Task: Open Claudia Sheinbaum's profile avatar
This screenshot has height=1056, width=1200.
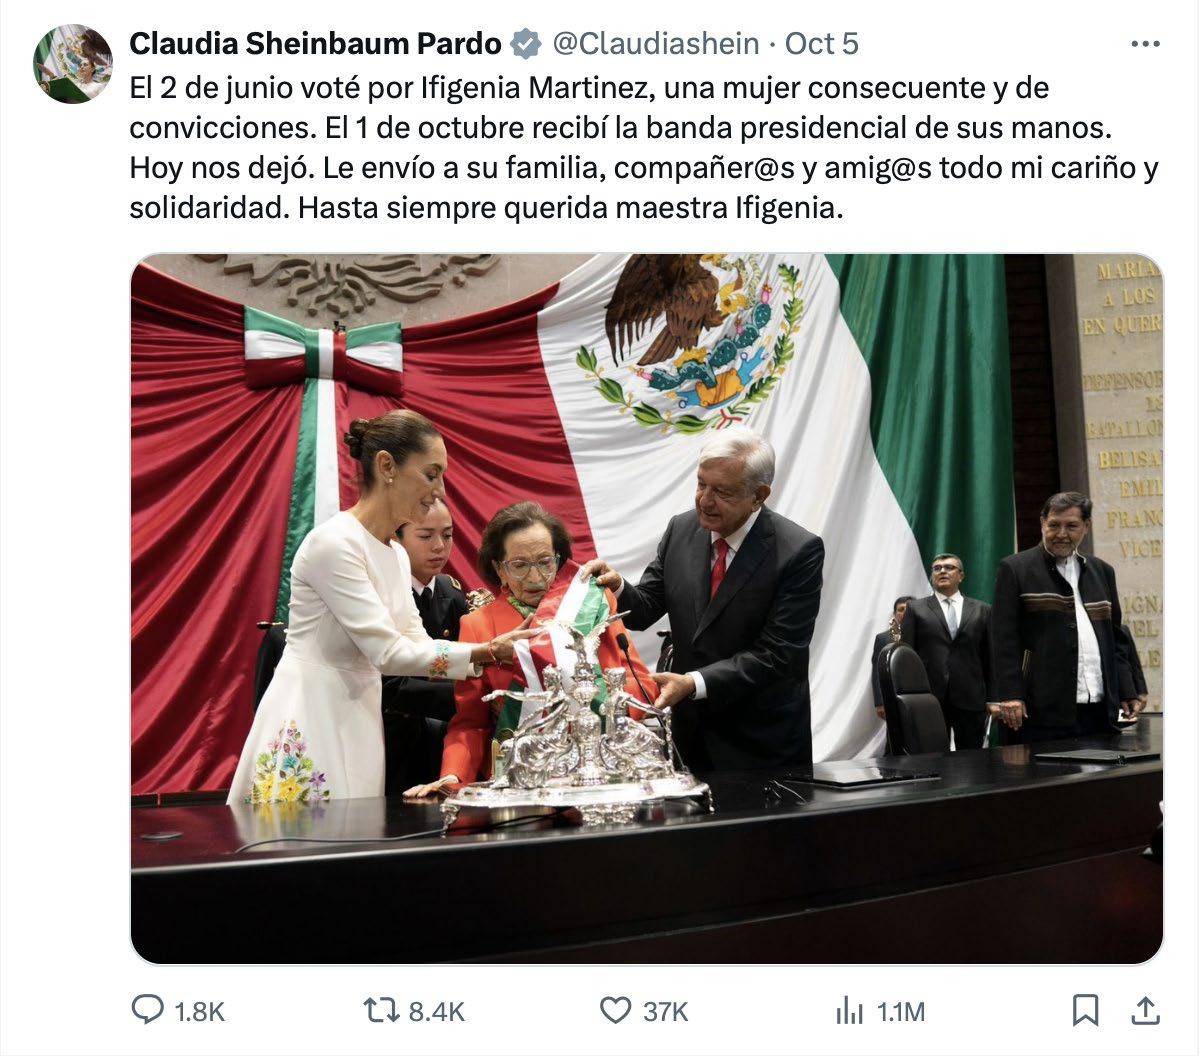Action: (73, 64)
